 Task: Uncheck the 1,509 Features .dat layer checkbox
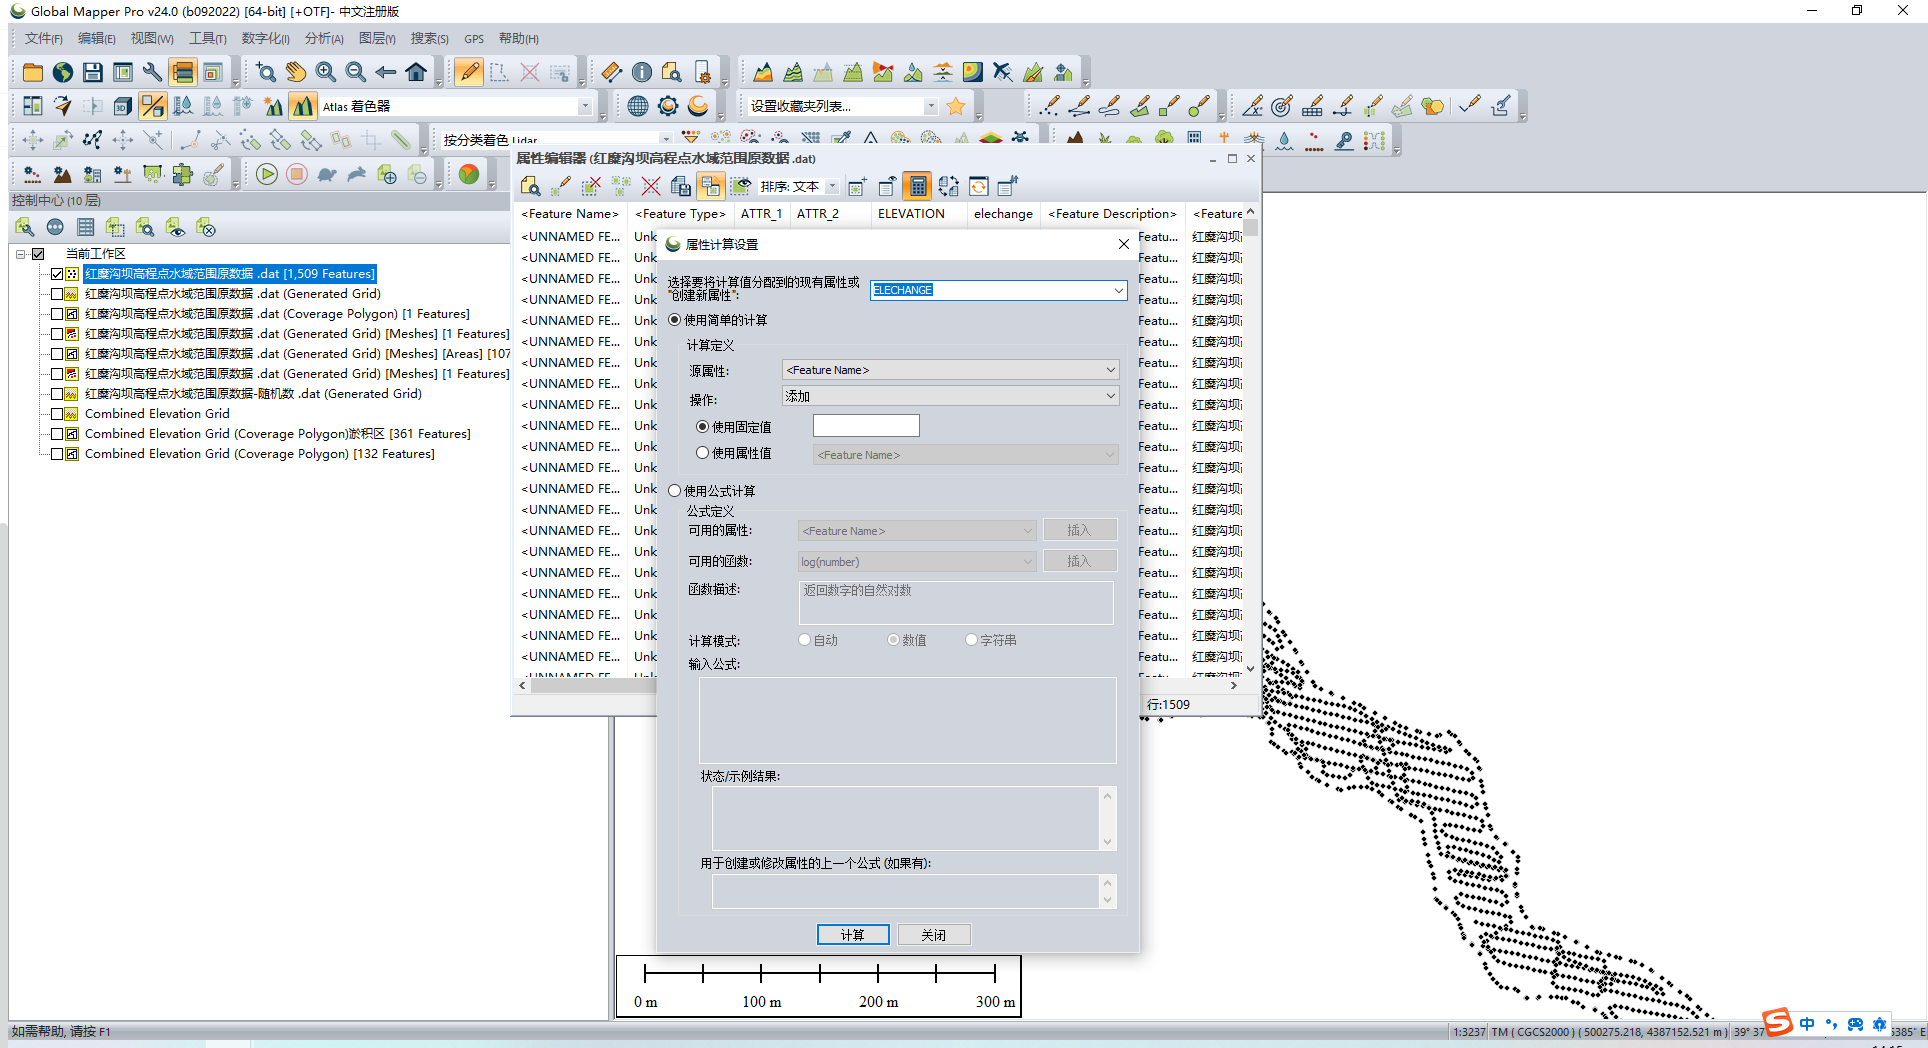coord(57,274)
